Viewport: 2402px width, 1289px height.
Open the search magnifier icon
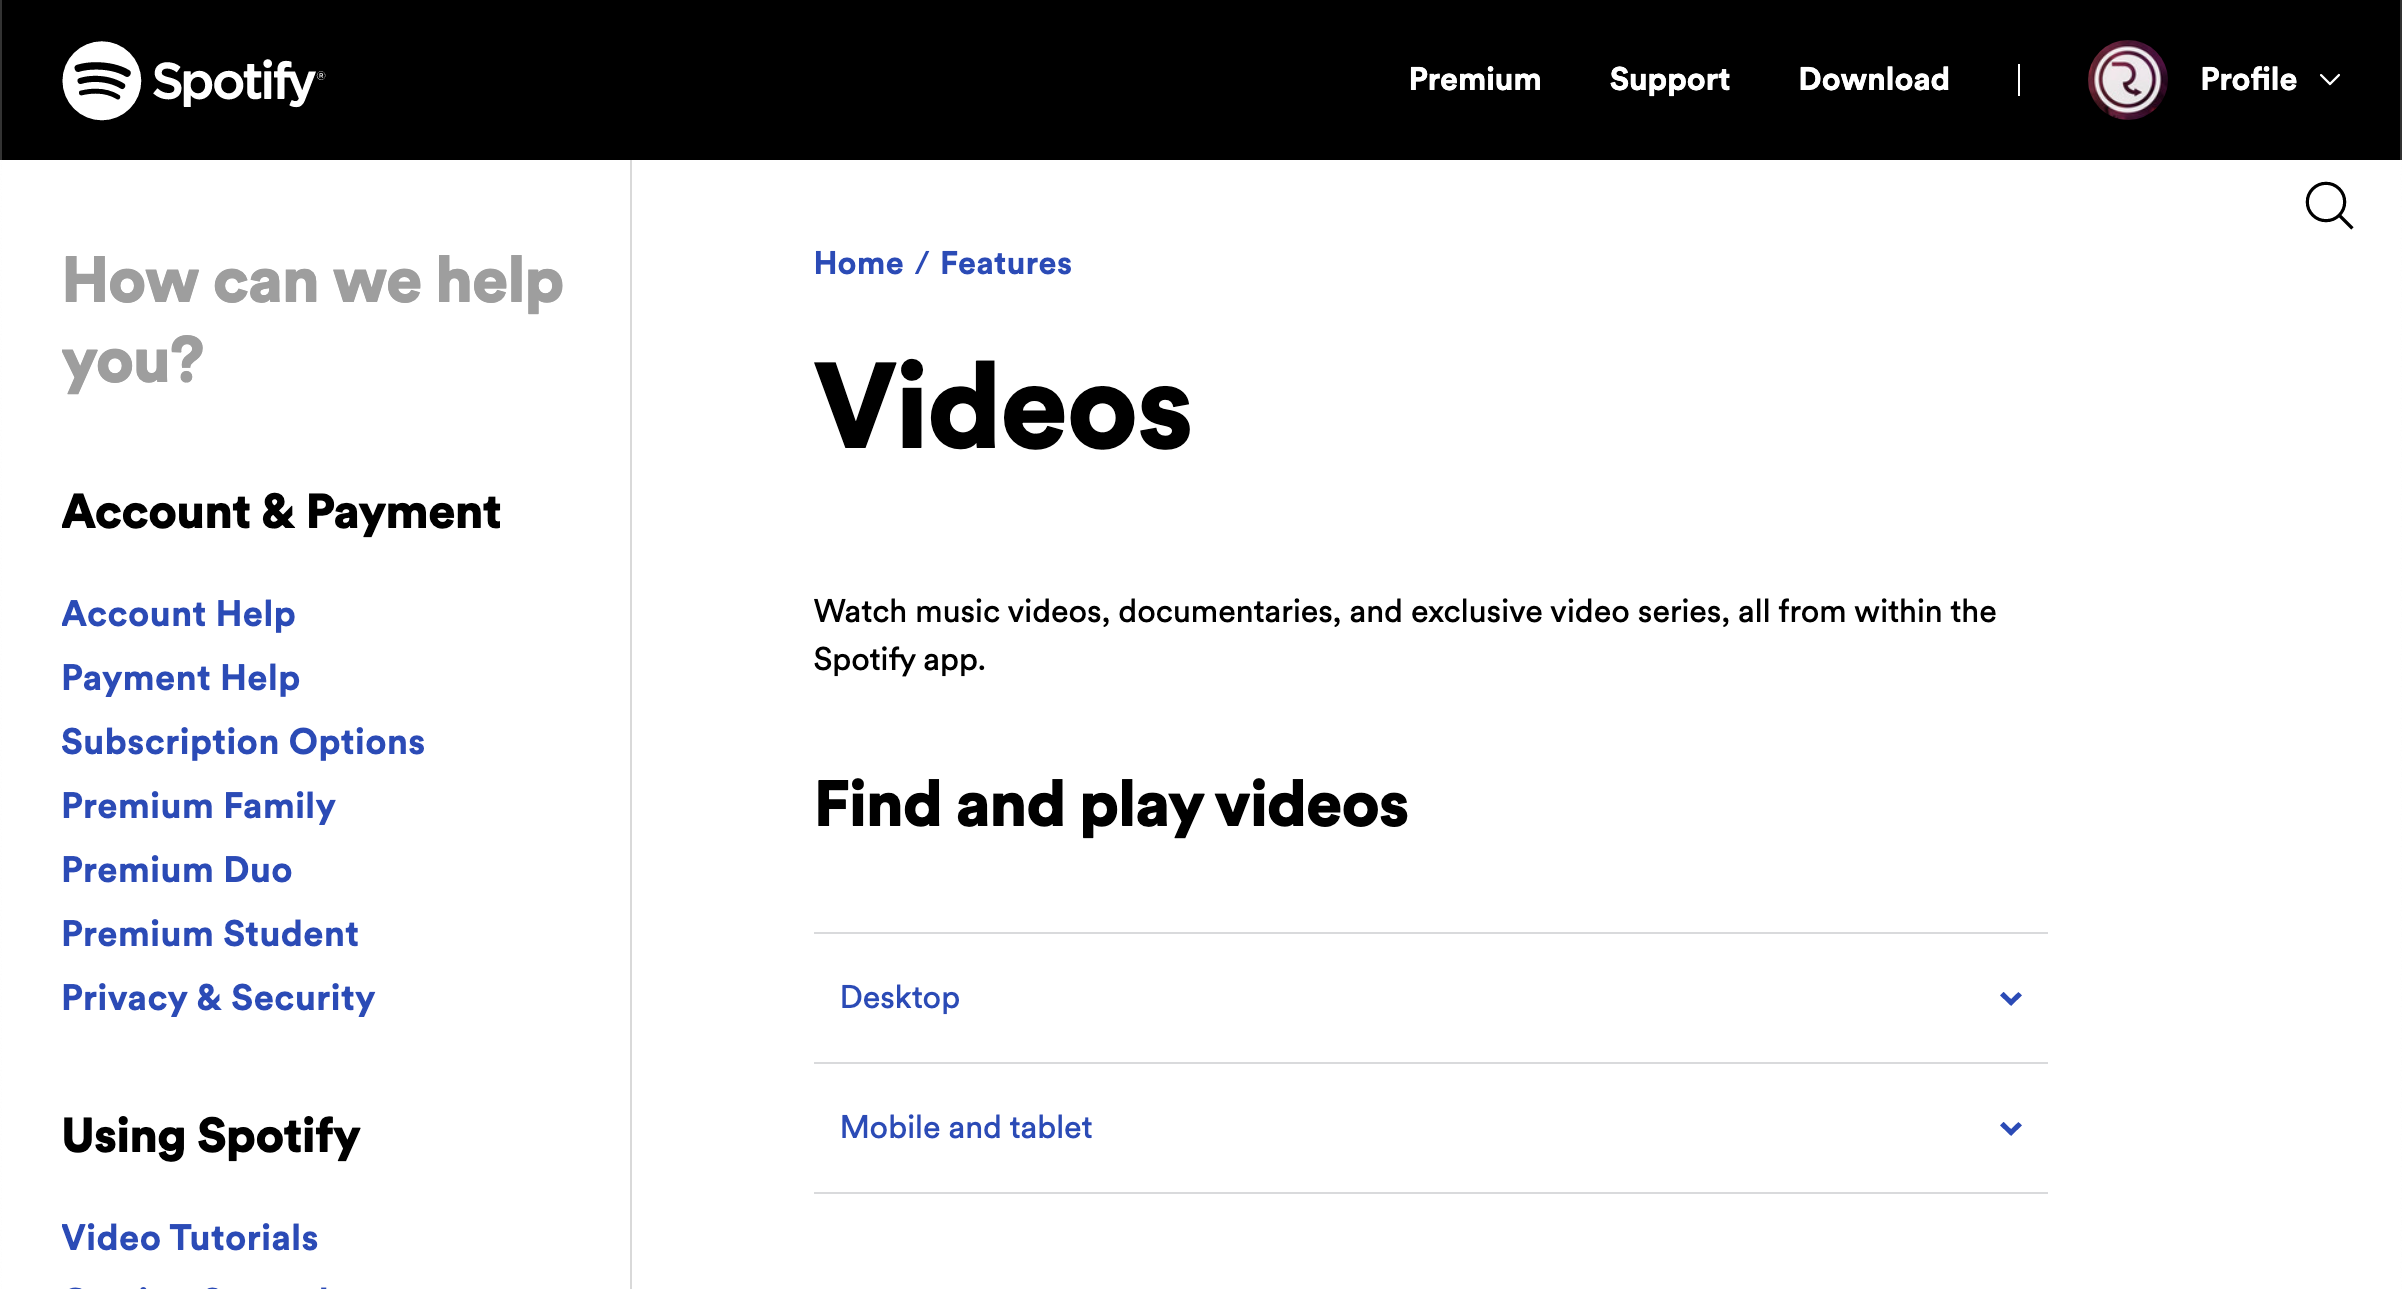pos(2328,206)
